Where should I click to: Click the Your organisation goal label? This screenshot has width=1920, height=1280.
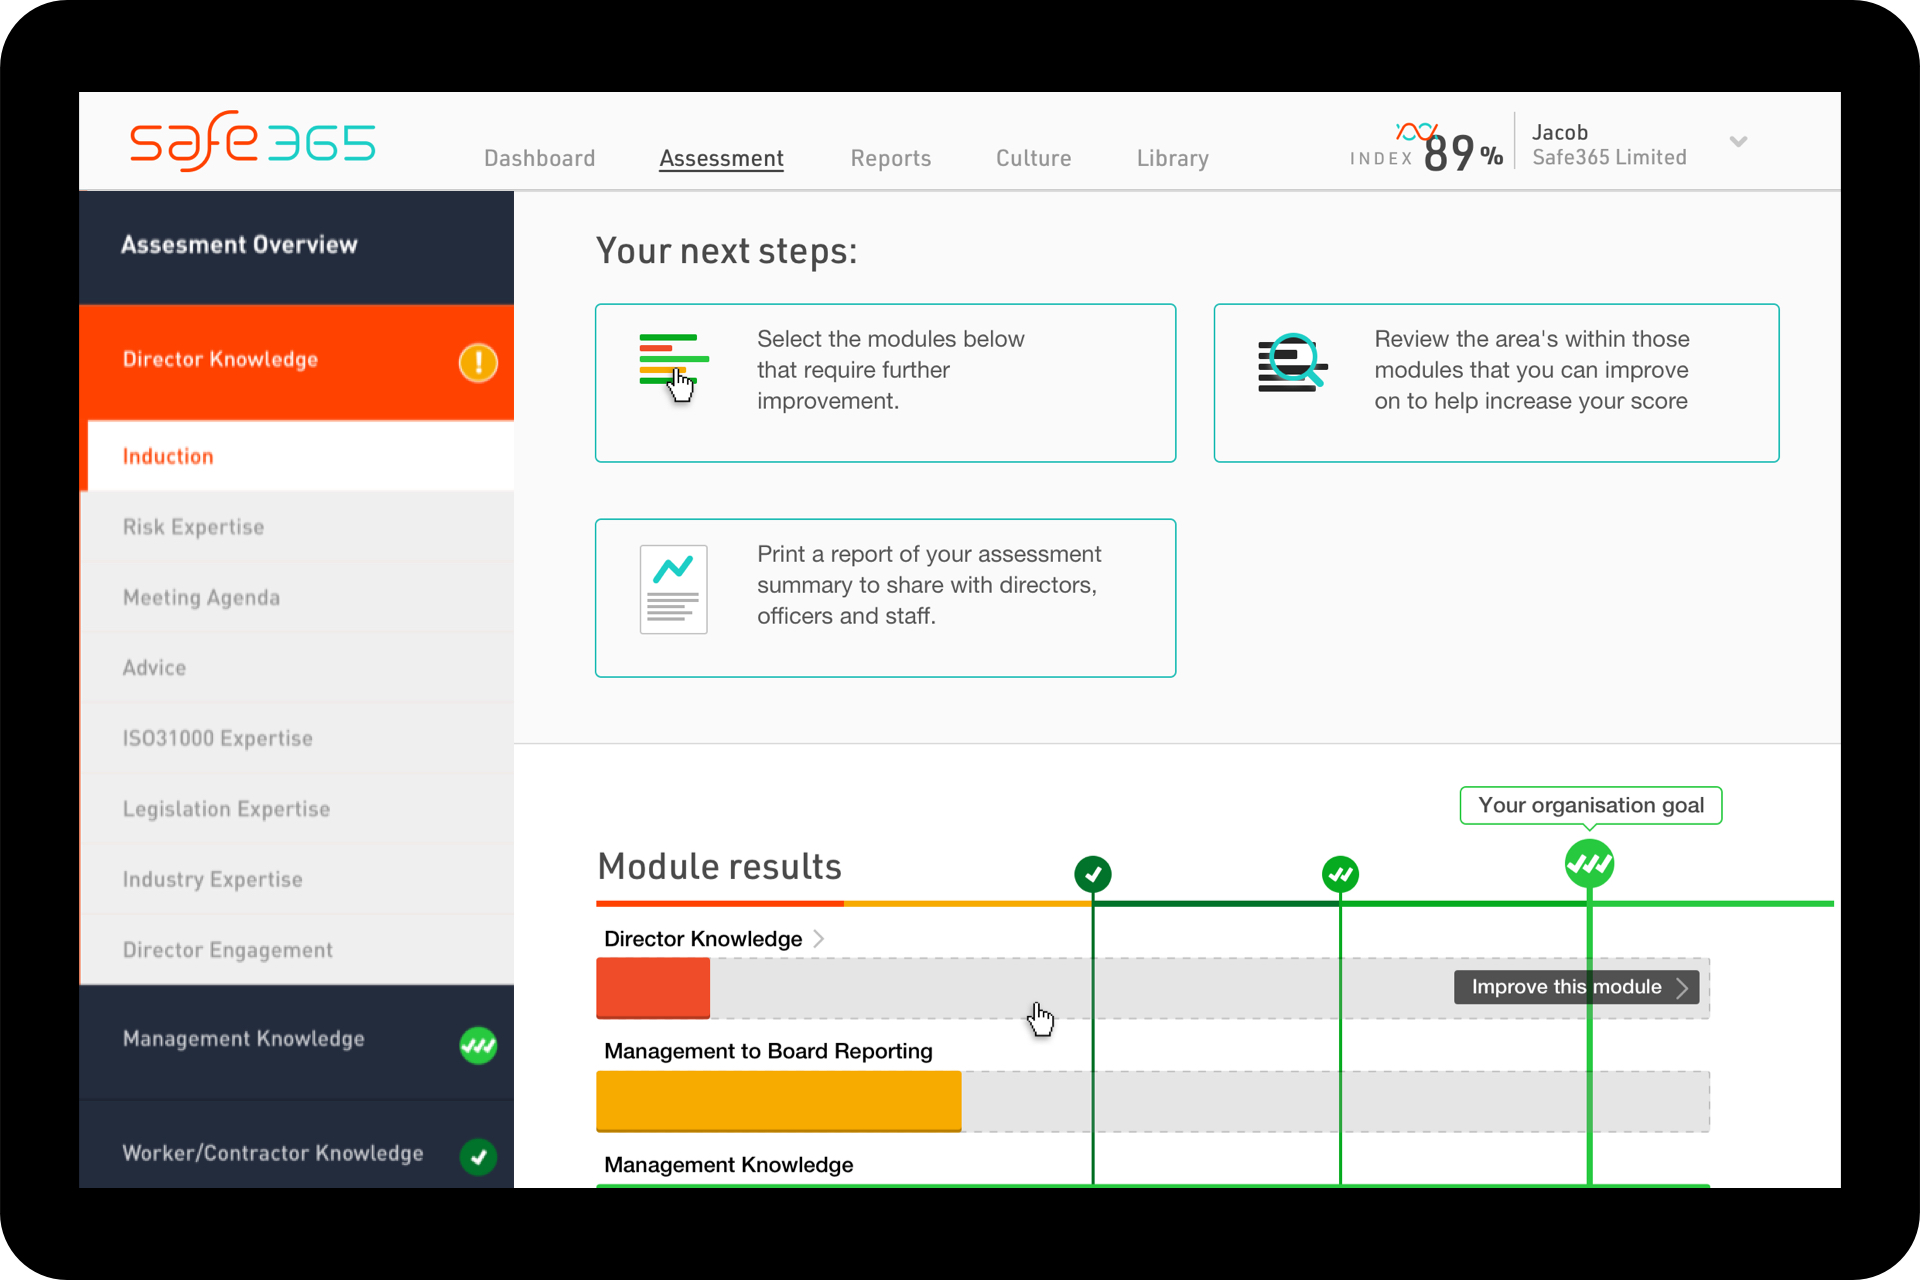[1590, 805]
